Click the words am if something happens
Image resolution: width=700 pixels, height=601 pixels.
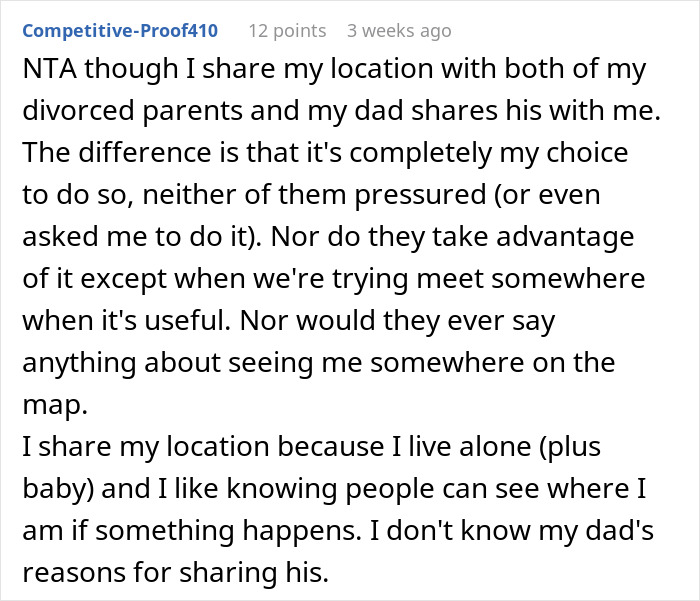[x=192, y=530]
